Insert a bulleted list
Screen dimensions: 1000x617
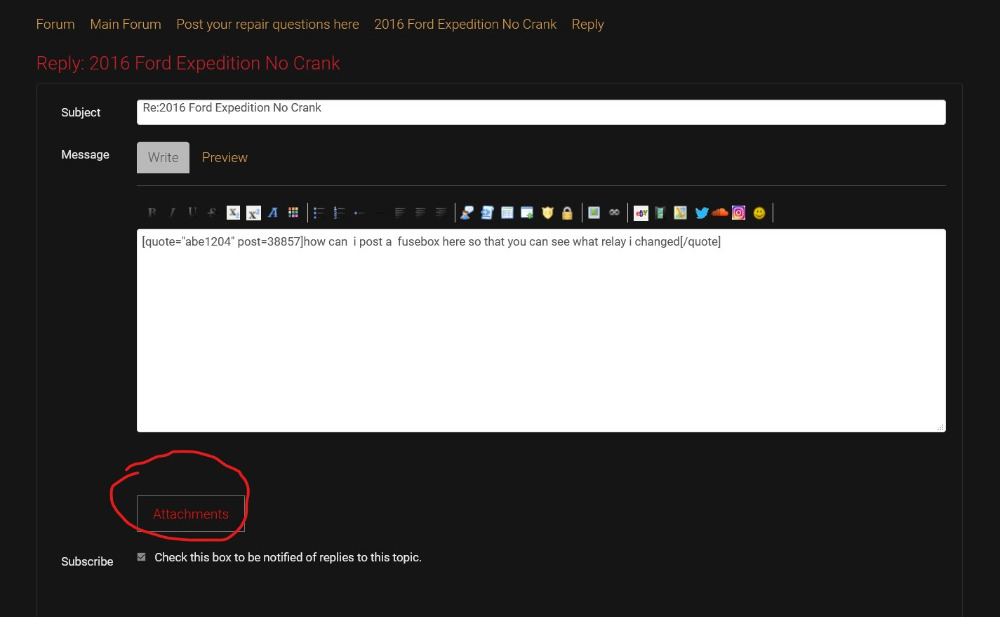point(319,212)
